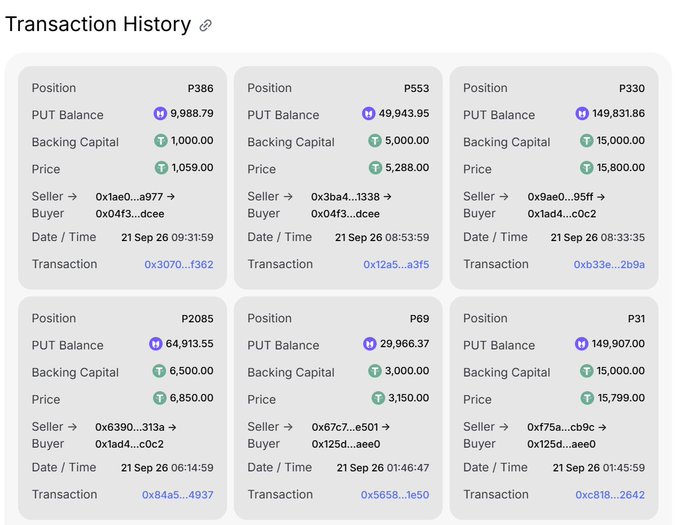
Task: Click position ID P553
Action: (416, 88)
